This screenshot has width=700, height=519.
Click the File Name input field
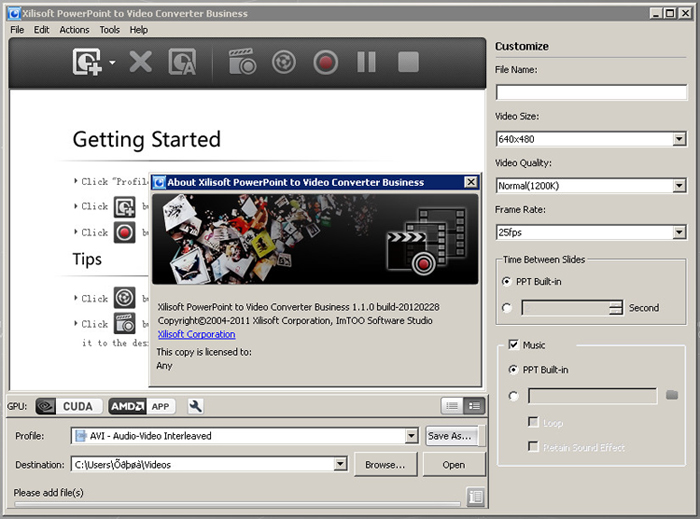pos(592,92)
